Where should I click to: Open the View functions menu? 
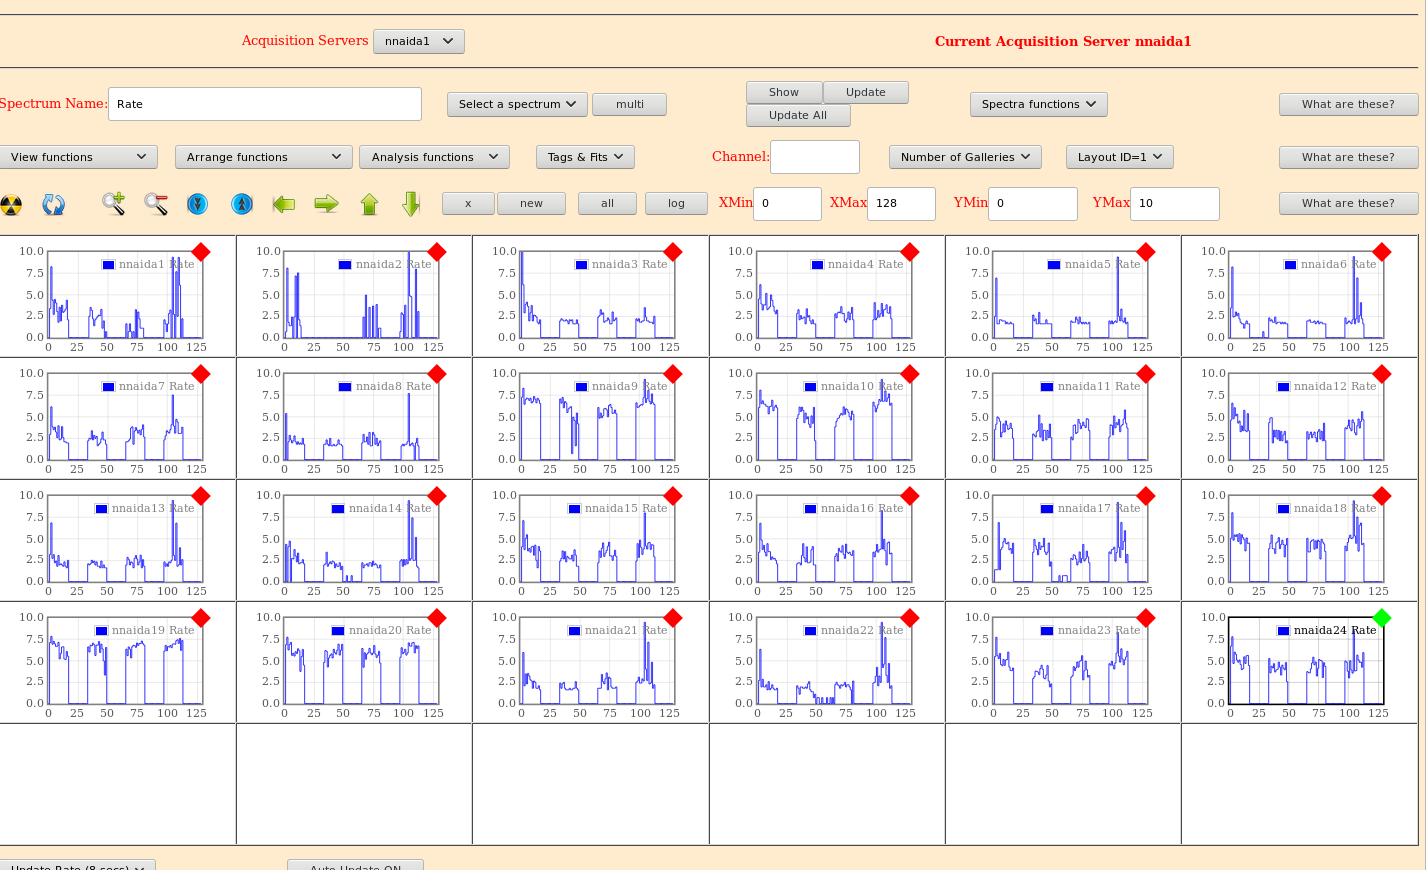click(x=78, y=157)
